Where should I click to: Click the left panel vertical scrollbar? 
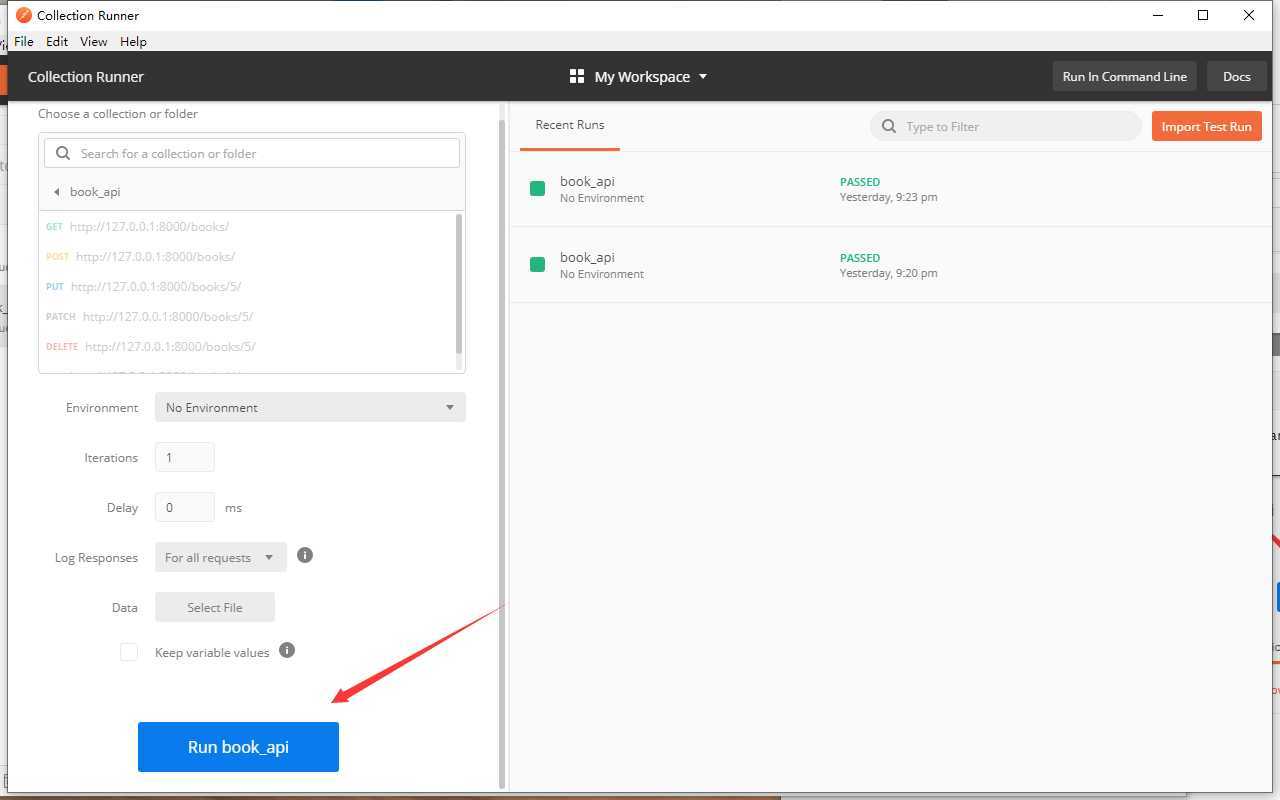(x=502, y=452)
